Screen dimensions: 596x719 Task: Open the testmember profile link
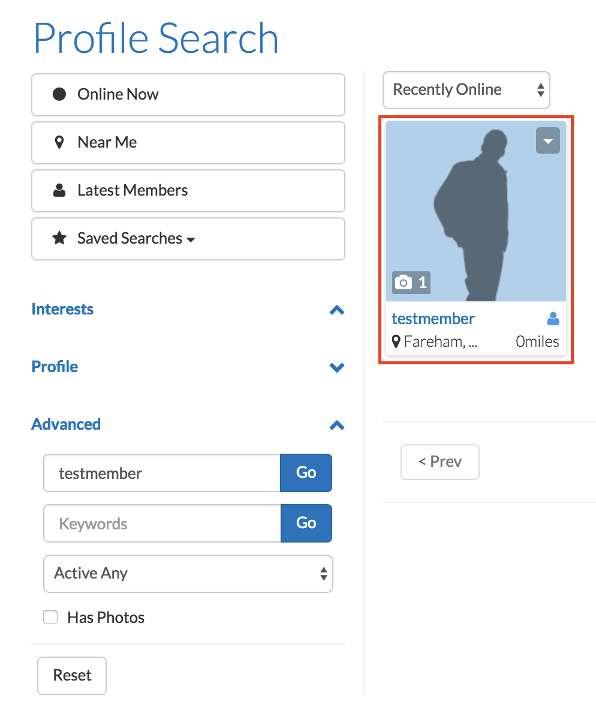pyautogui.click(x=433, y=319)
